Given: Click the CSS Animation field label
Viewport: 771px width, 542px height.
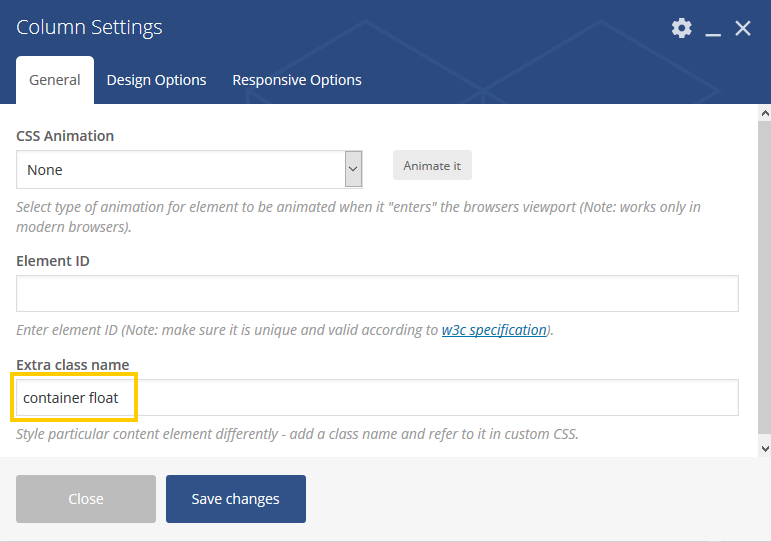Looking at the screenshot, I should tap(65, 136).
